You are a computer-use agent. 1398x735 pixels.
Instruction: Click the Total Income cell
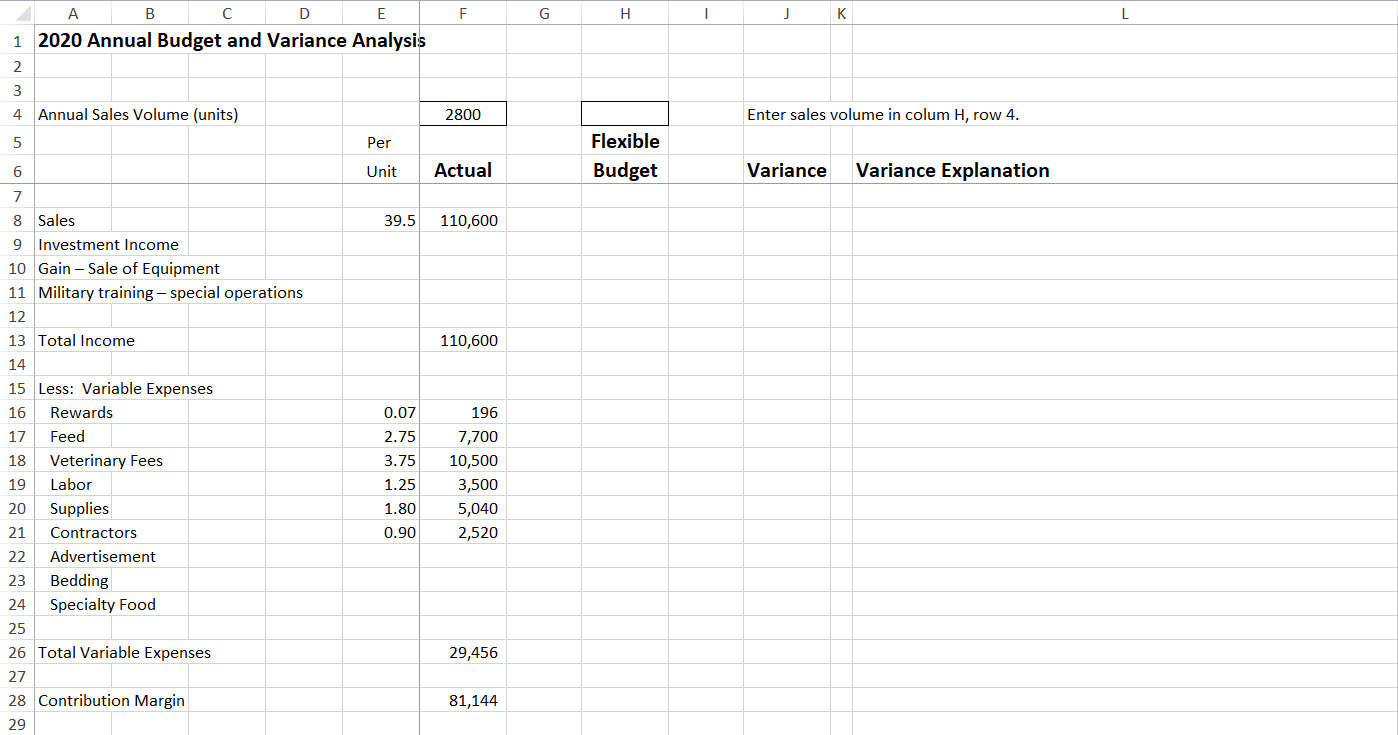pyautogui.click(x=72, y=340)
